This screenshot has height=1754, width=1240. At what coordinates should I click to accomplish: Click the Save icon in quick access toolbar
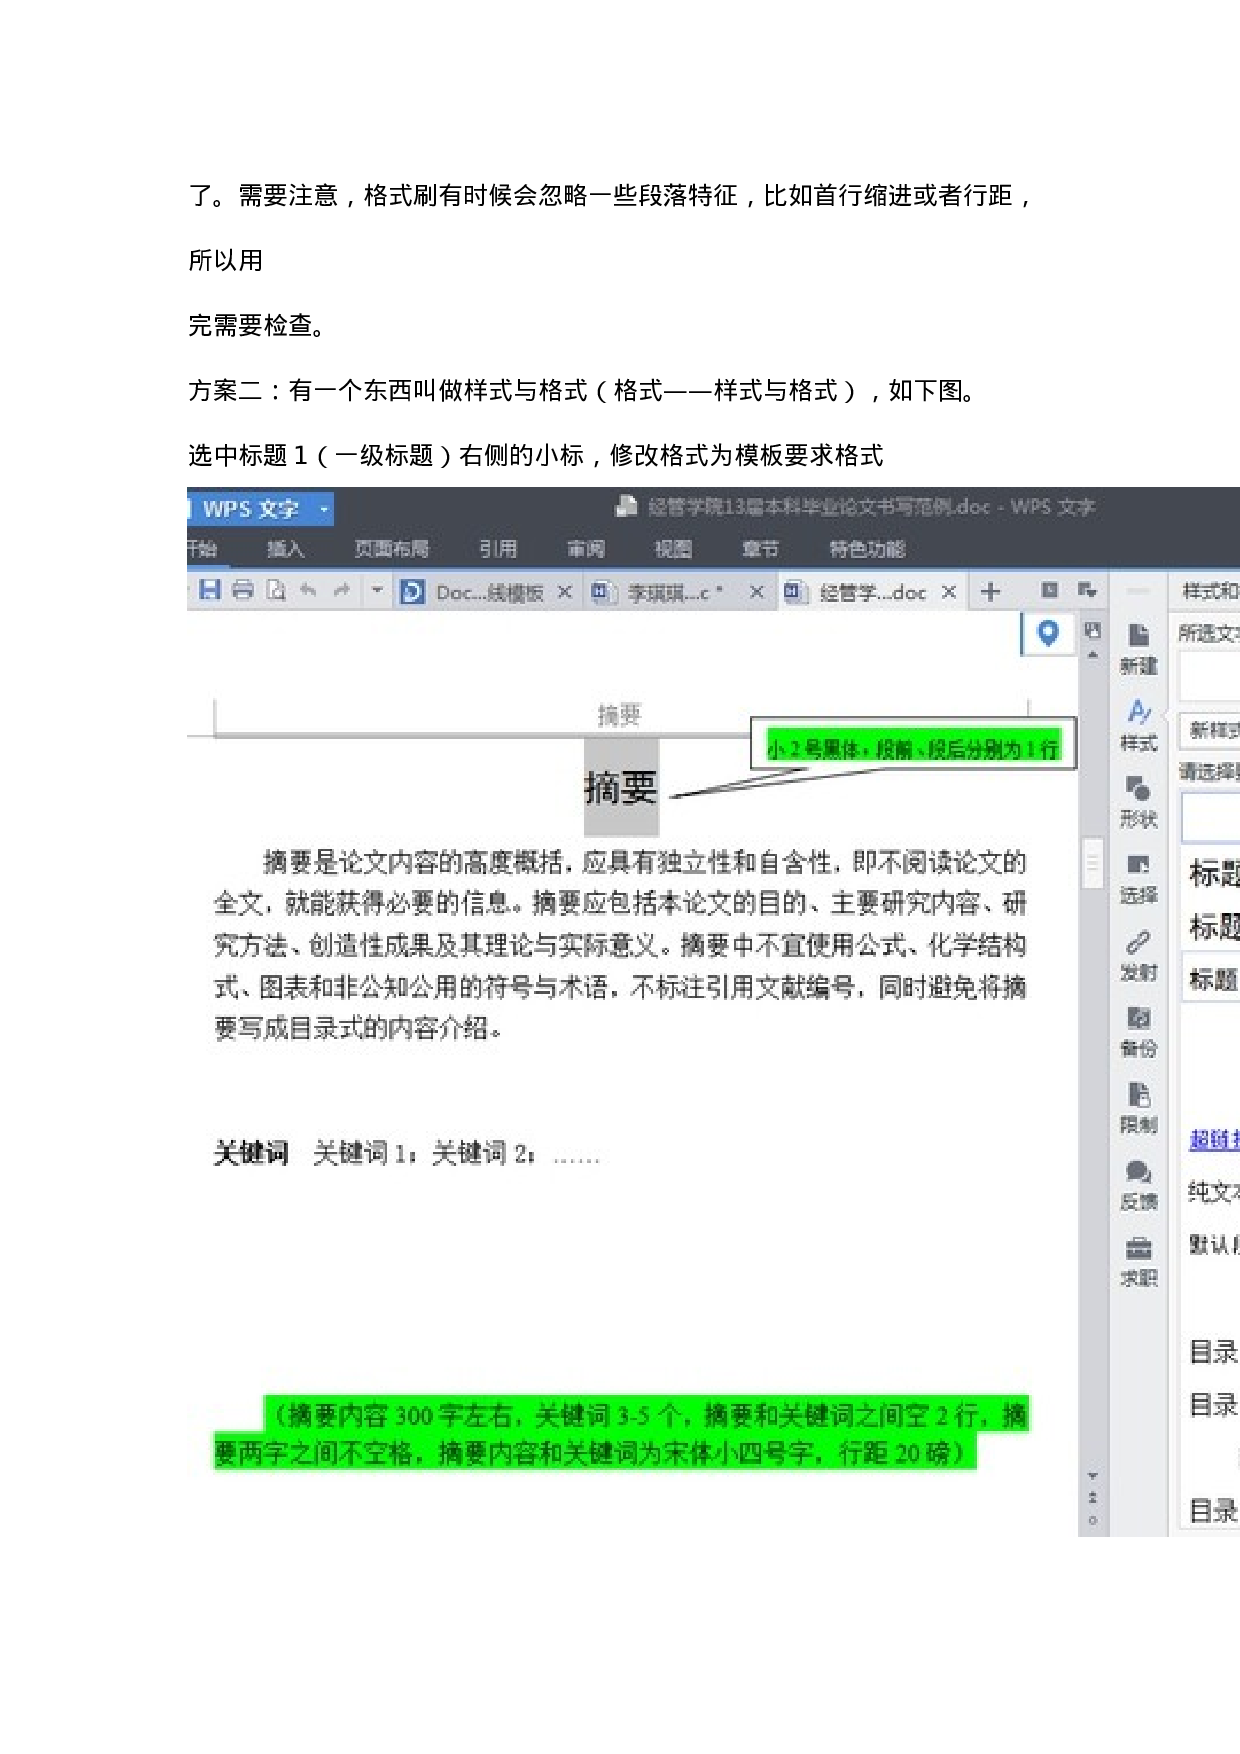(x=209, y=590)
